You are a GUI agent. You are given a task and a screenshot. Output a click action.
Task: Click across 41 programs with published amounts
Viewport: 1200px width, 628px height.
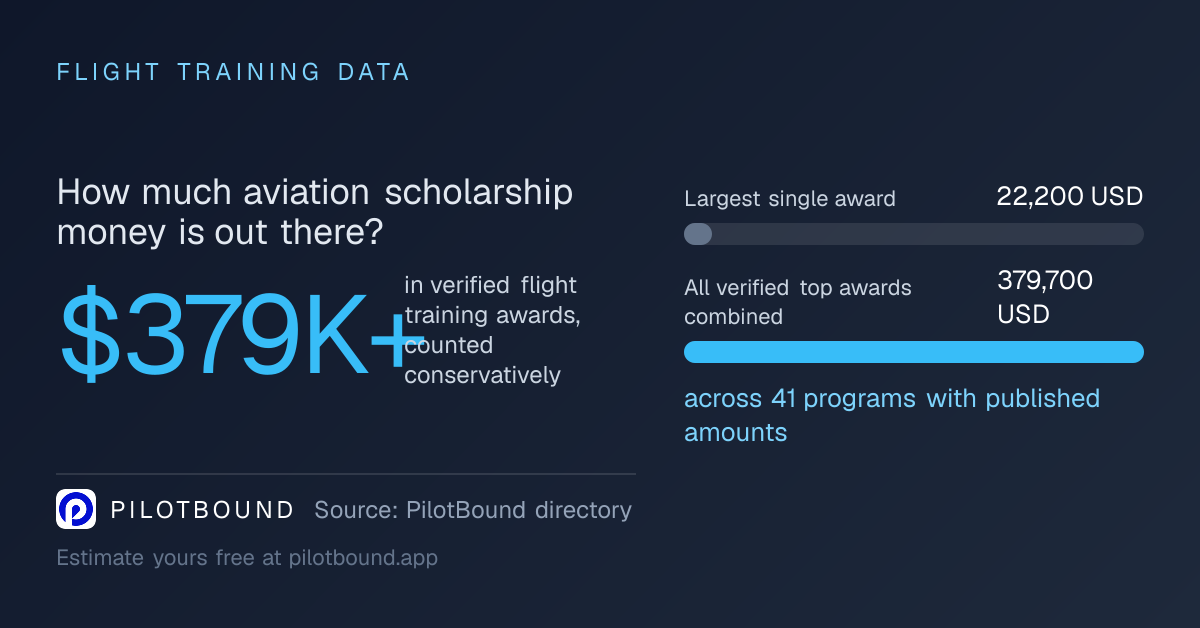coord(892,415)
